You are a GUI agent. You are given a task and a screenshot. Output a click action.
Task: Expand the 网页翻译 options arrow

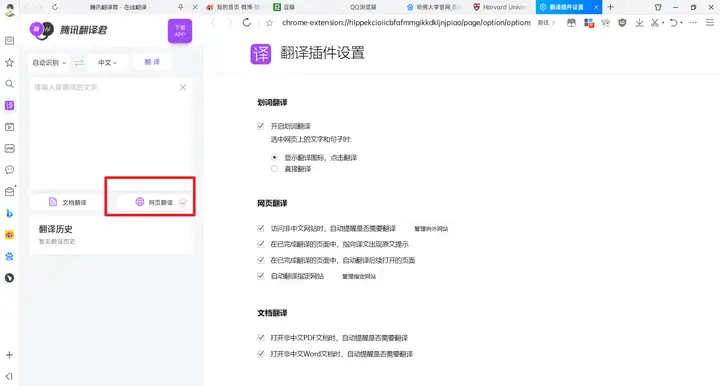183,202
